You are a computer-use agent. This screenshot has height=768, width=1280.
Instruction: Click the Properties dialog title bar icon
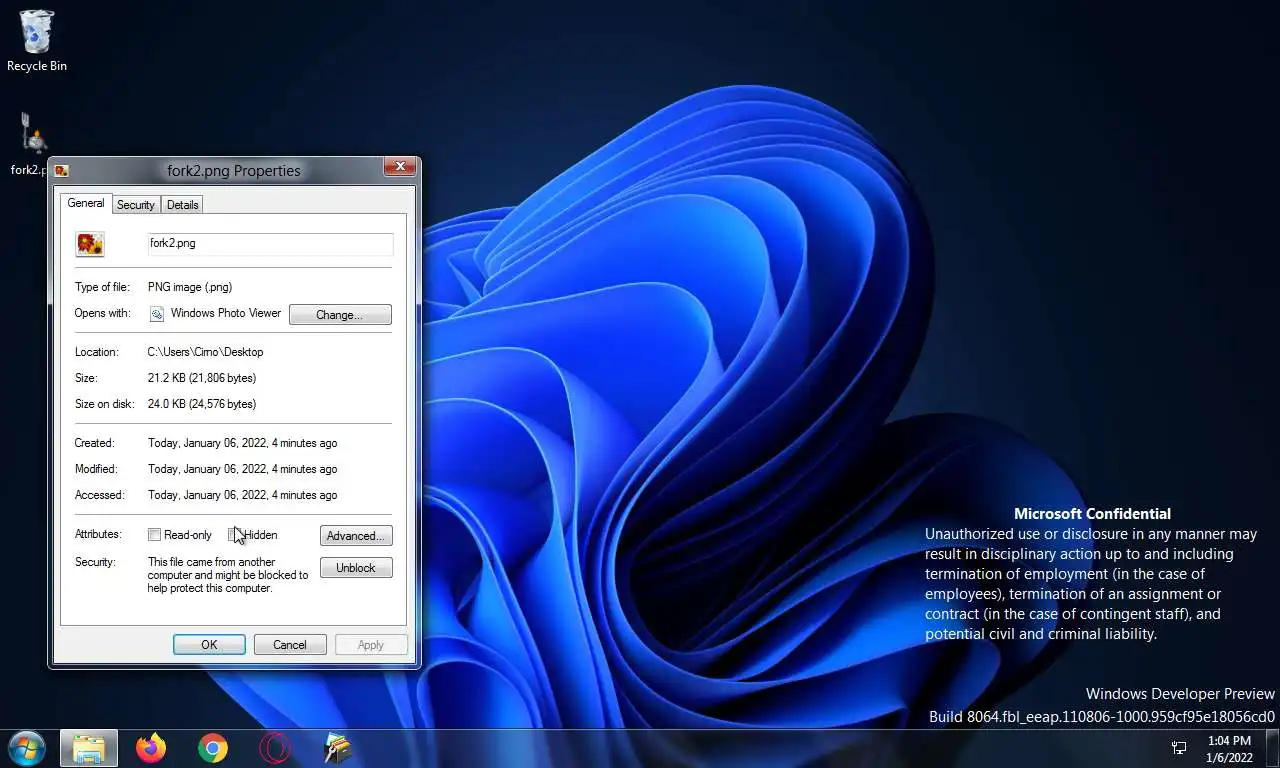tap(62, 171)
